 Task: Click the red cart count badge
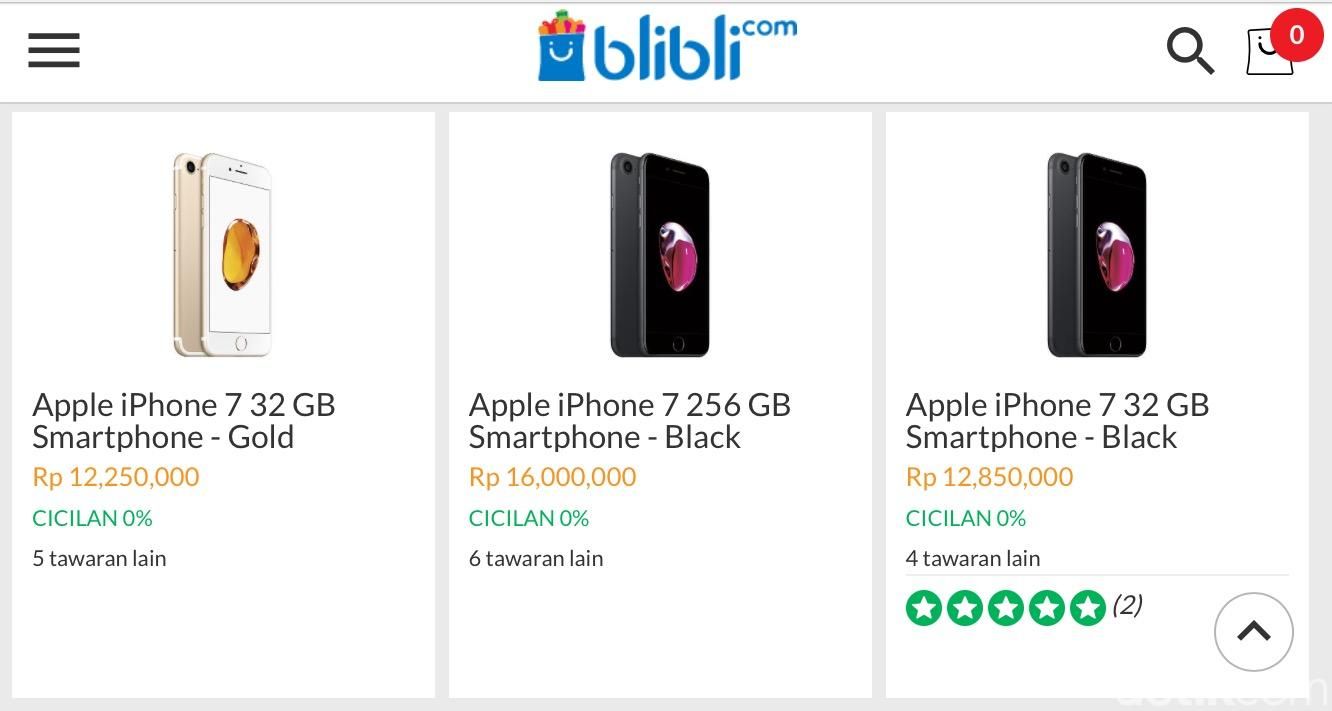click(x=1296, y=35)
